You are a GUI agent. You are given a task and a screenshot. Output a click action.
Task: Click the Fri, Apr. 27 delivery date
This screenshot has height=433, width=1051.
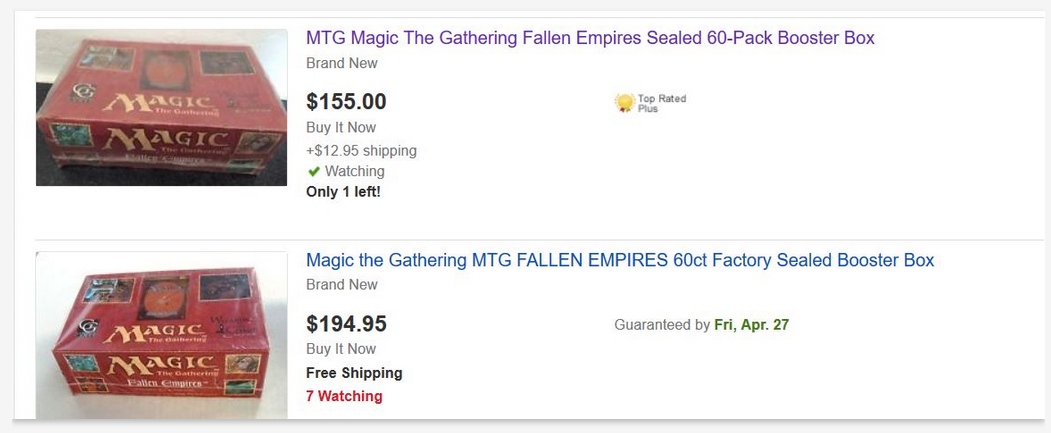click(751, 325)
